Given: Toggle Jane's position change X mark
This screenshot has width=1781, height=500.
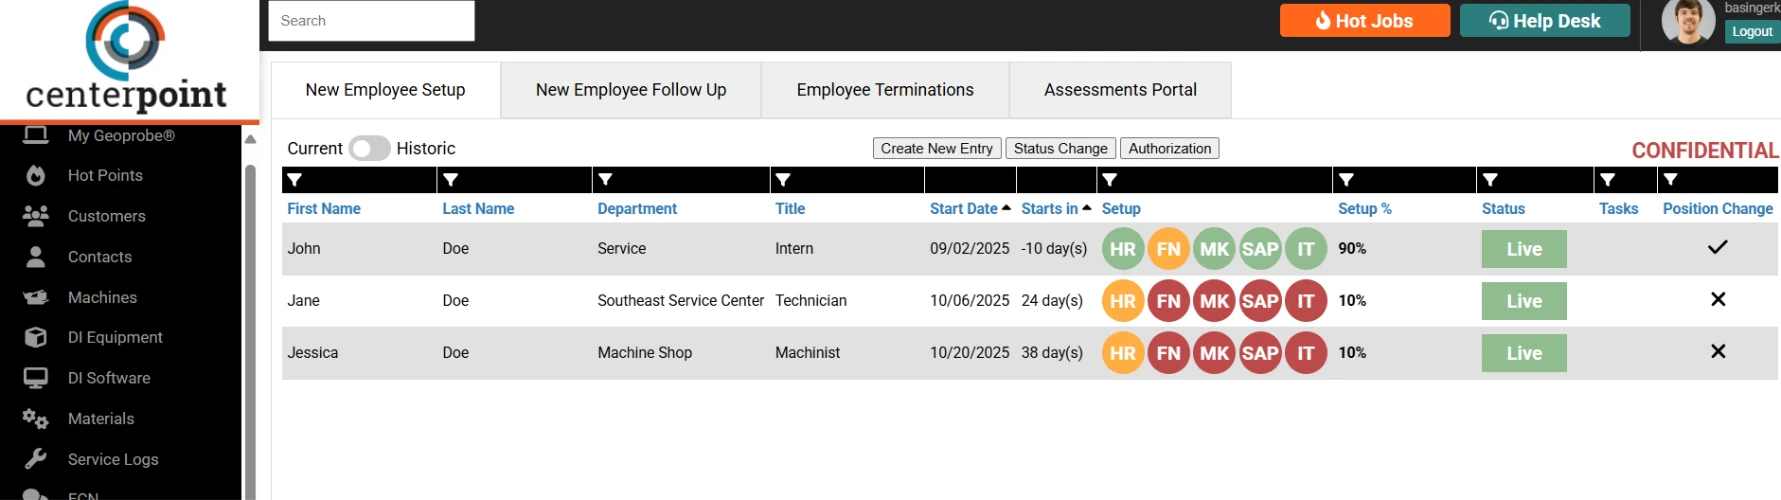Looking at the screenshot, I should click(1718, 299).
